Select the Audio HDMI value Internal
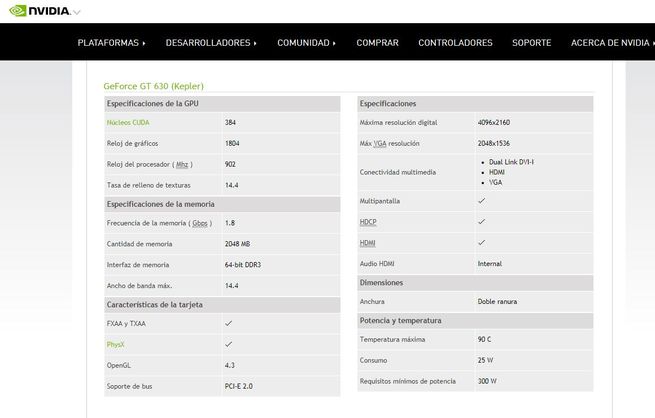The image size is (655, 418). tap(490, 264)
